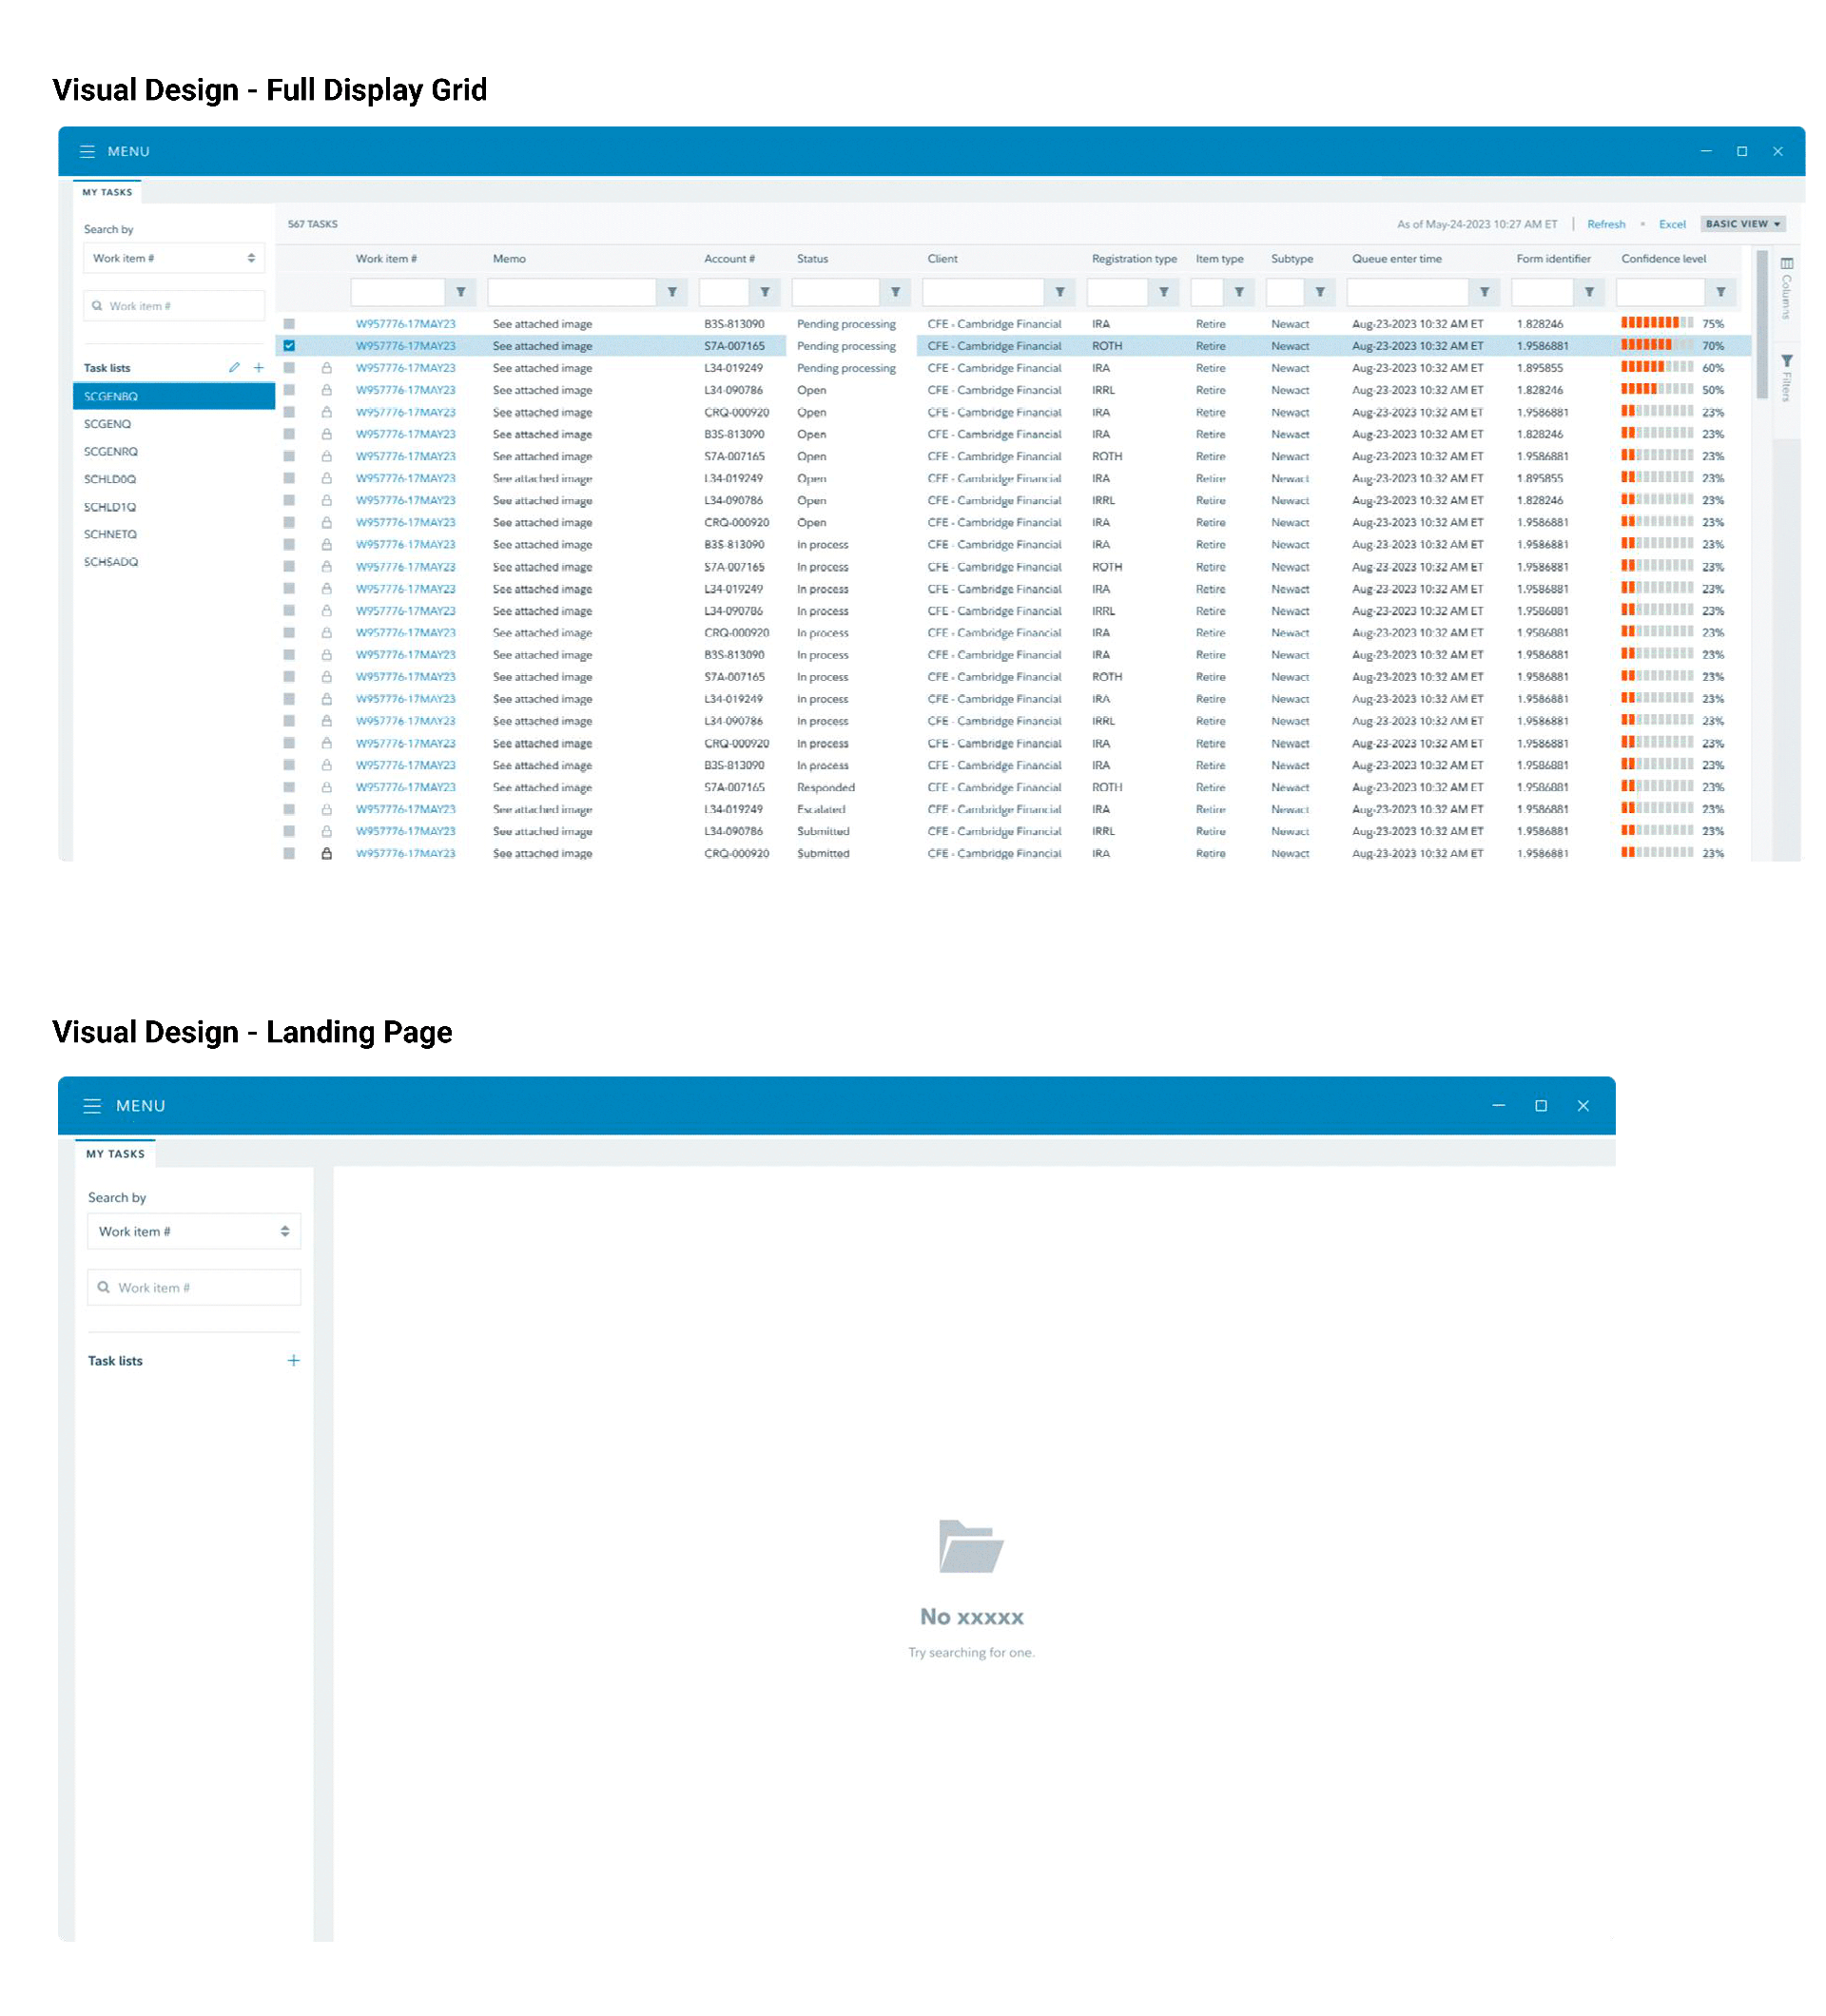Click the plus icon in Landing Page Task lists
The image size is (1826, 2016).
(294, 1362)
